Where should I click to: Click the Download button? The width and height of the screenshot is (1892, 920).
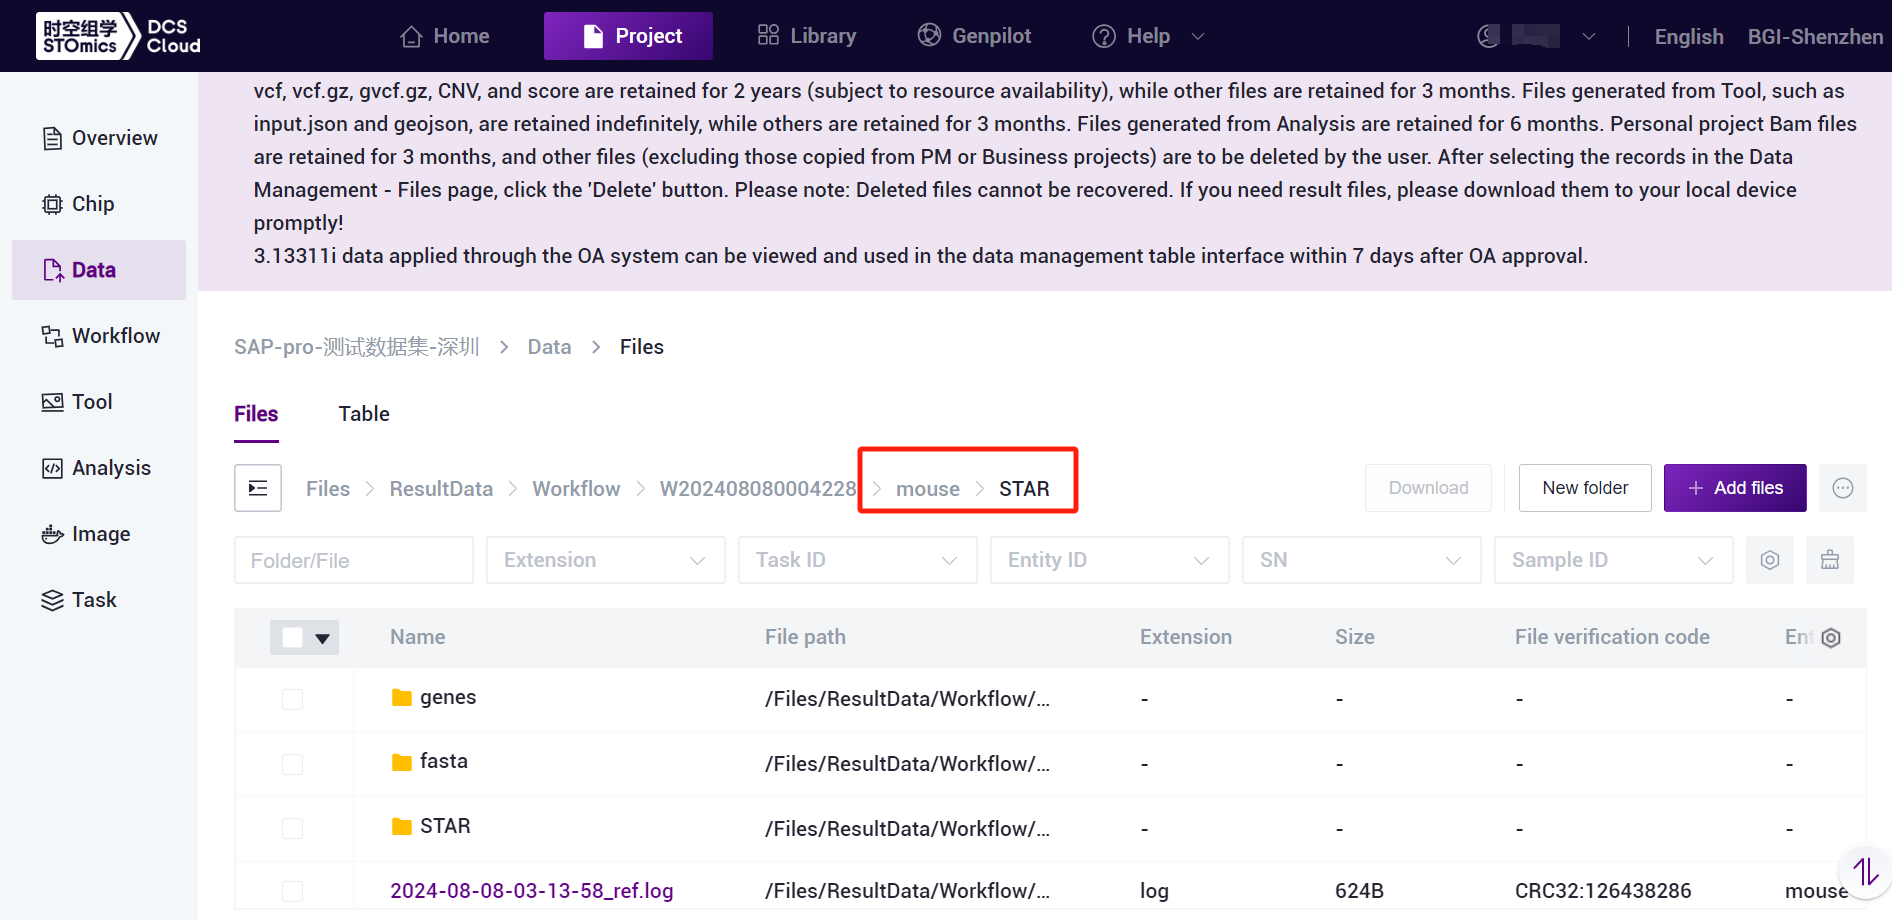coord(1428,488)
